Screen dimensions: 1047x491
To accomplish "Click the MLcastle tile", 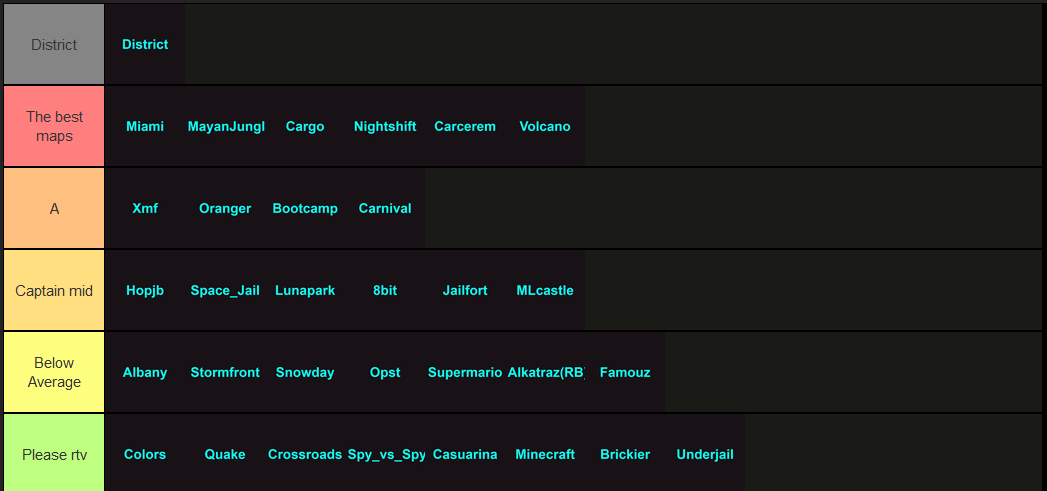I will click(545, 290).
